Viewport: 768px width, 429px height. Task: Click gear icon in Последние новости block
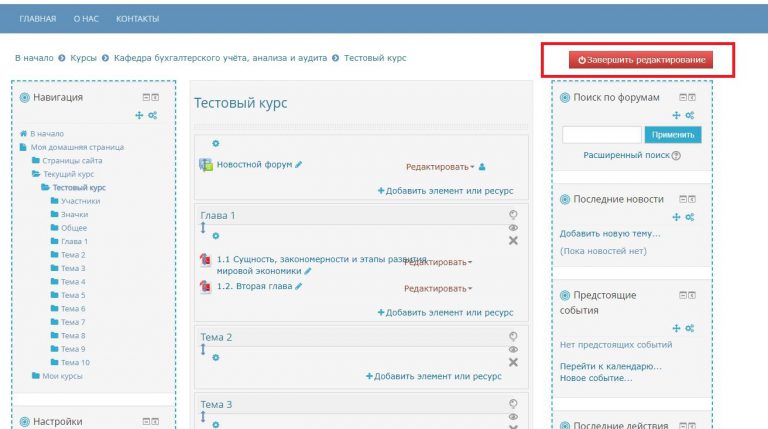coord(690,217)
